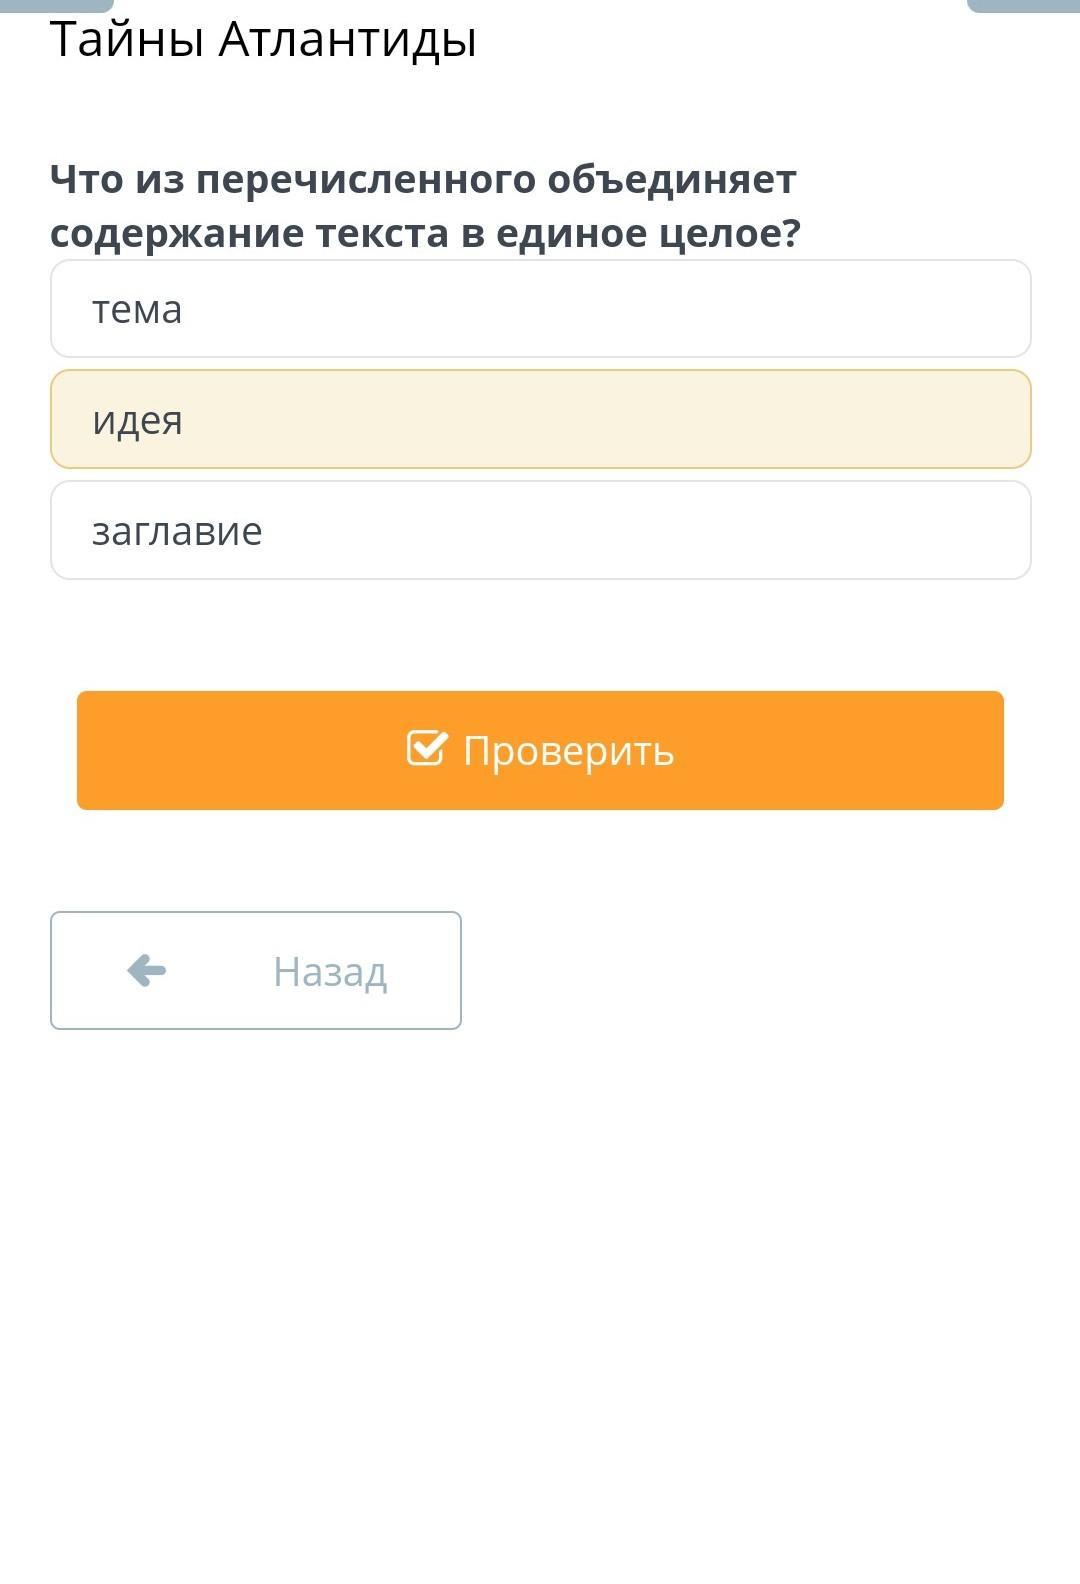
Task: Click the word идея in the selected box
Action: click(x=137, y=421)
